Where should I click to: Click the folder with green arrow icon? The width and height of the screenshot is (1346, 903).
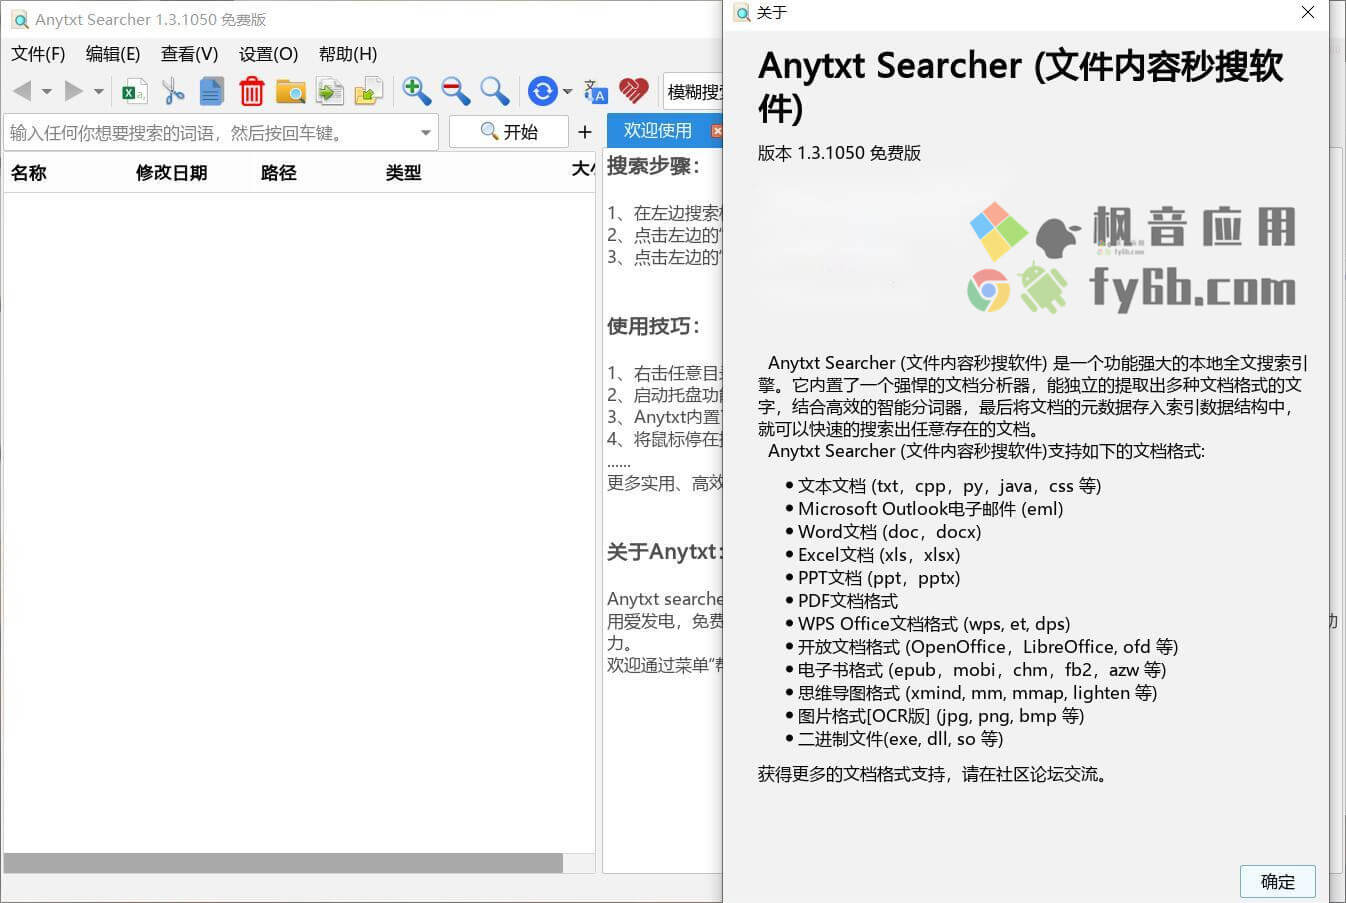tap(369, 92)
